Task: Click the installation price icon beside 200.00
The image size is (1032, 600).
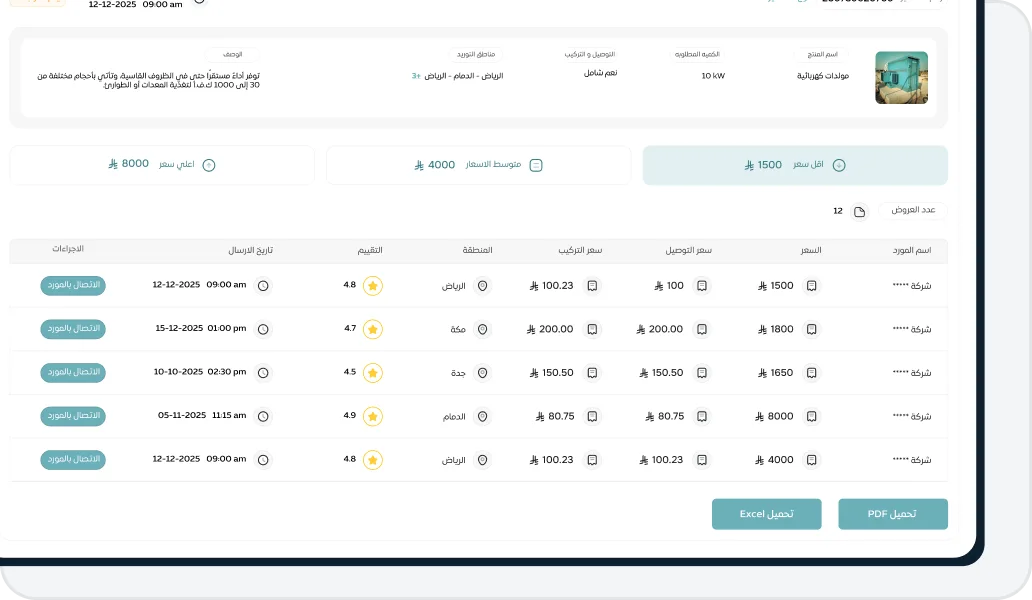Action: (592, 329)
